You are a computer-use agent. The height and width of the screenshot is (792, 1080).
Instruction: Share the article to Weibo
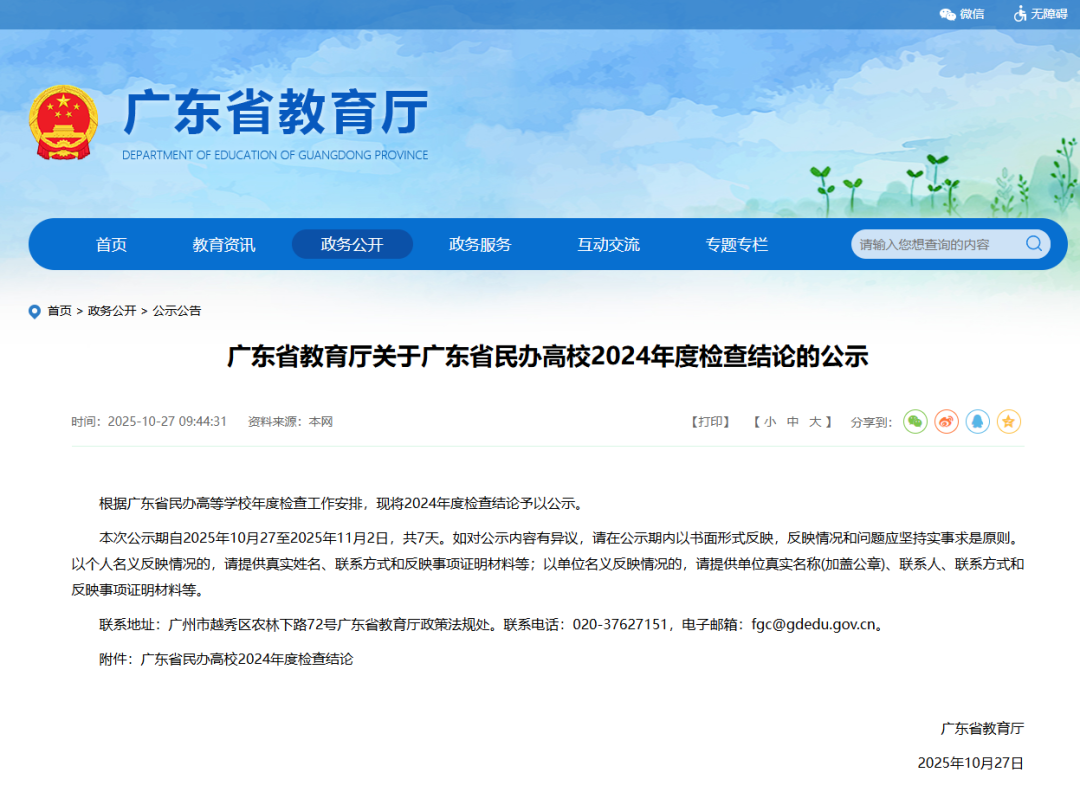coord(946,422)
